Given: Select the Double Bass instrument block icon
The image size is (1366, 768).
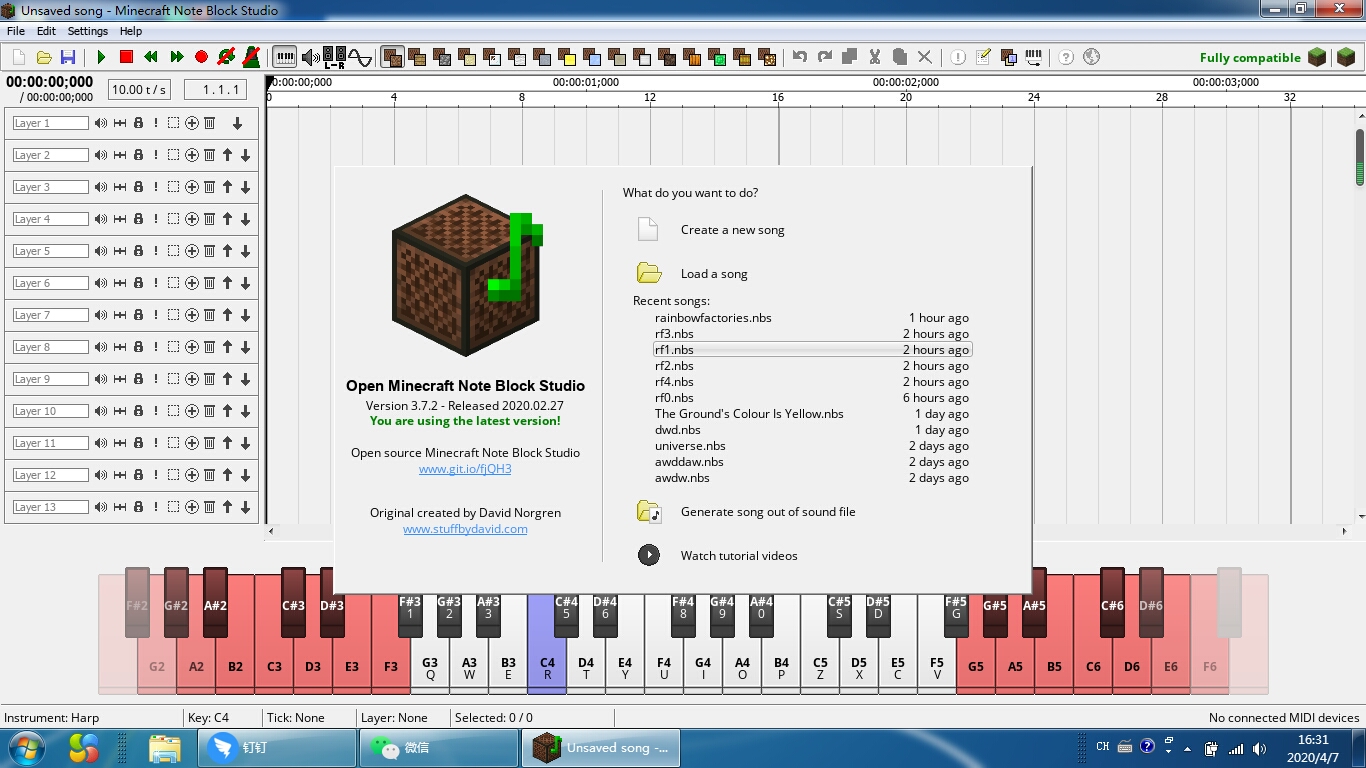Looking at the screenshot, I should click(x=417, y=57).
